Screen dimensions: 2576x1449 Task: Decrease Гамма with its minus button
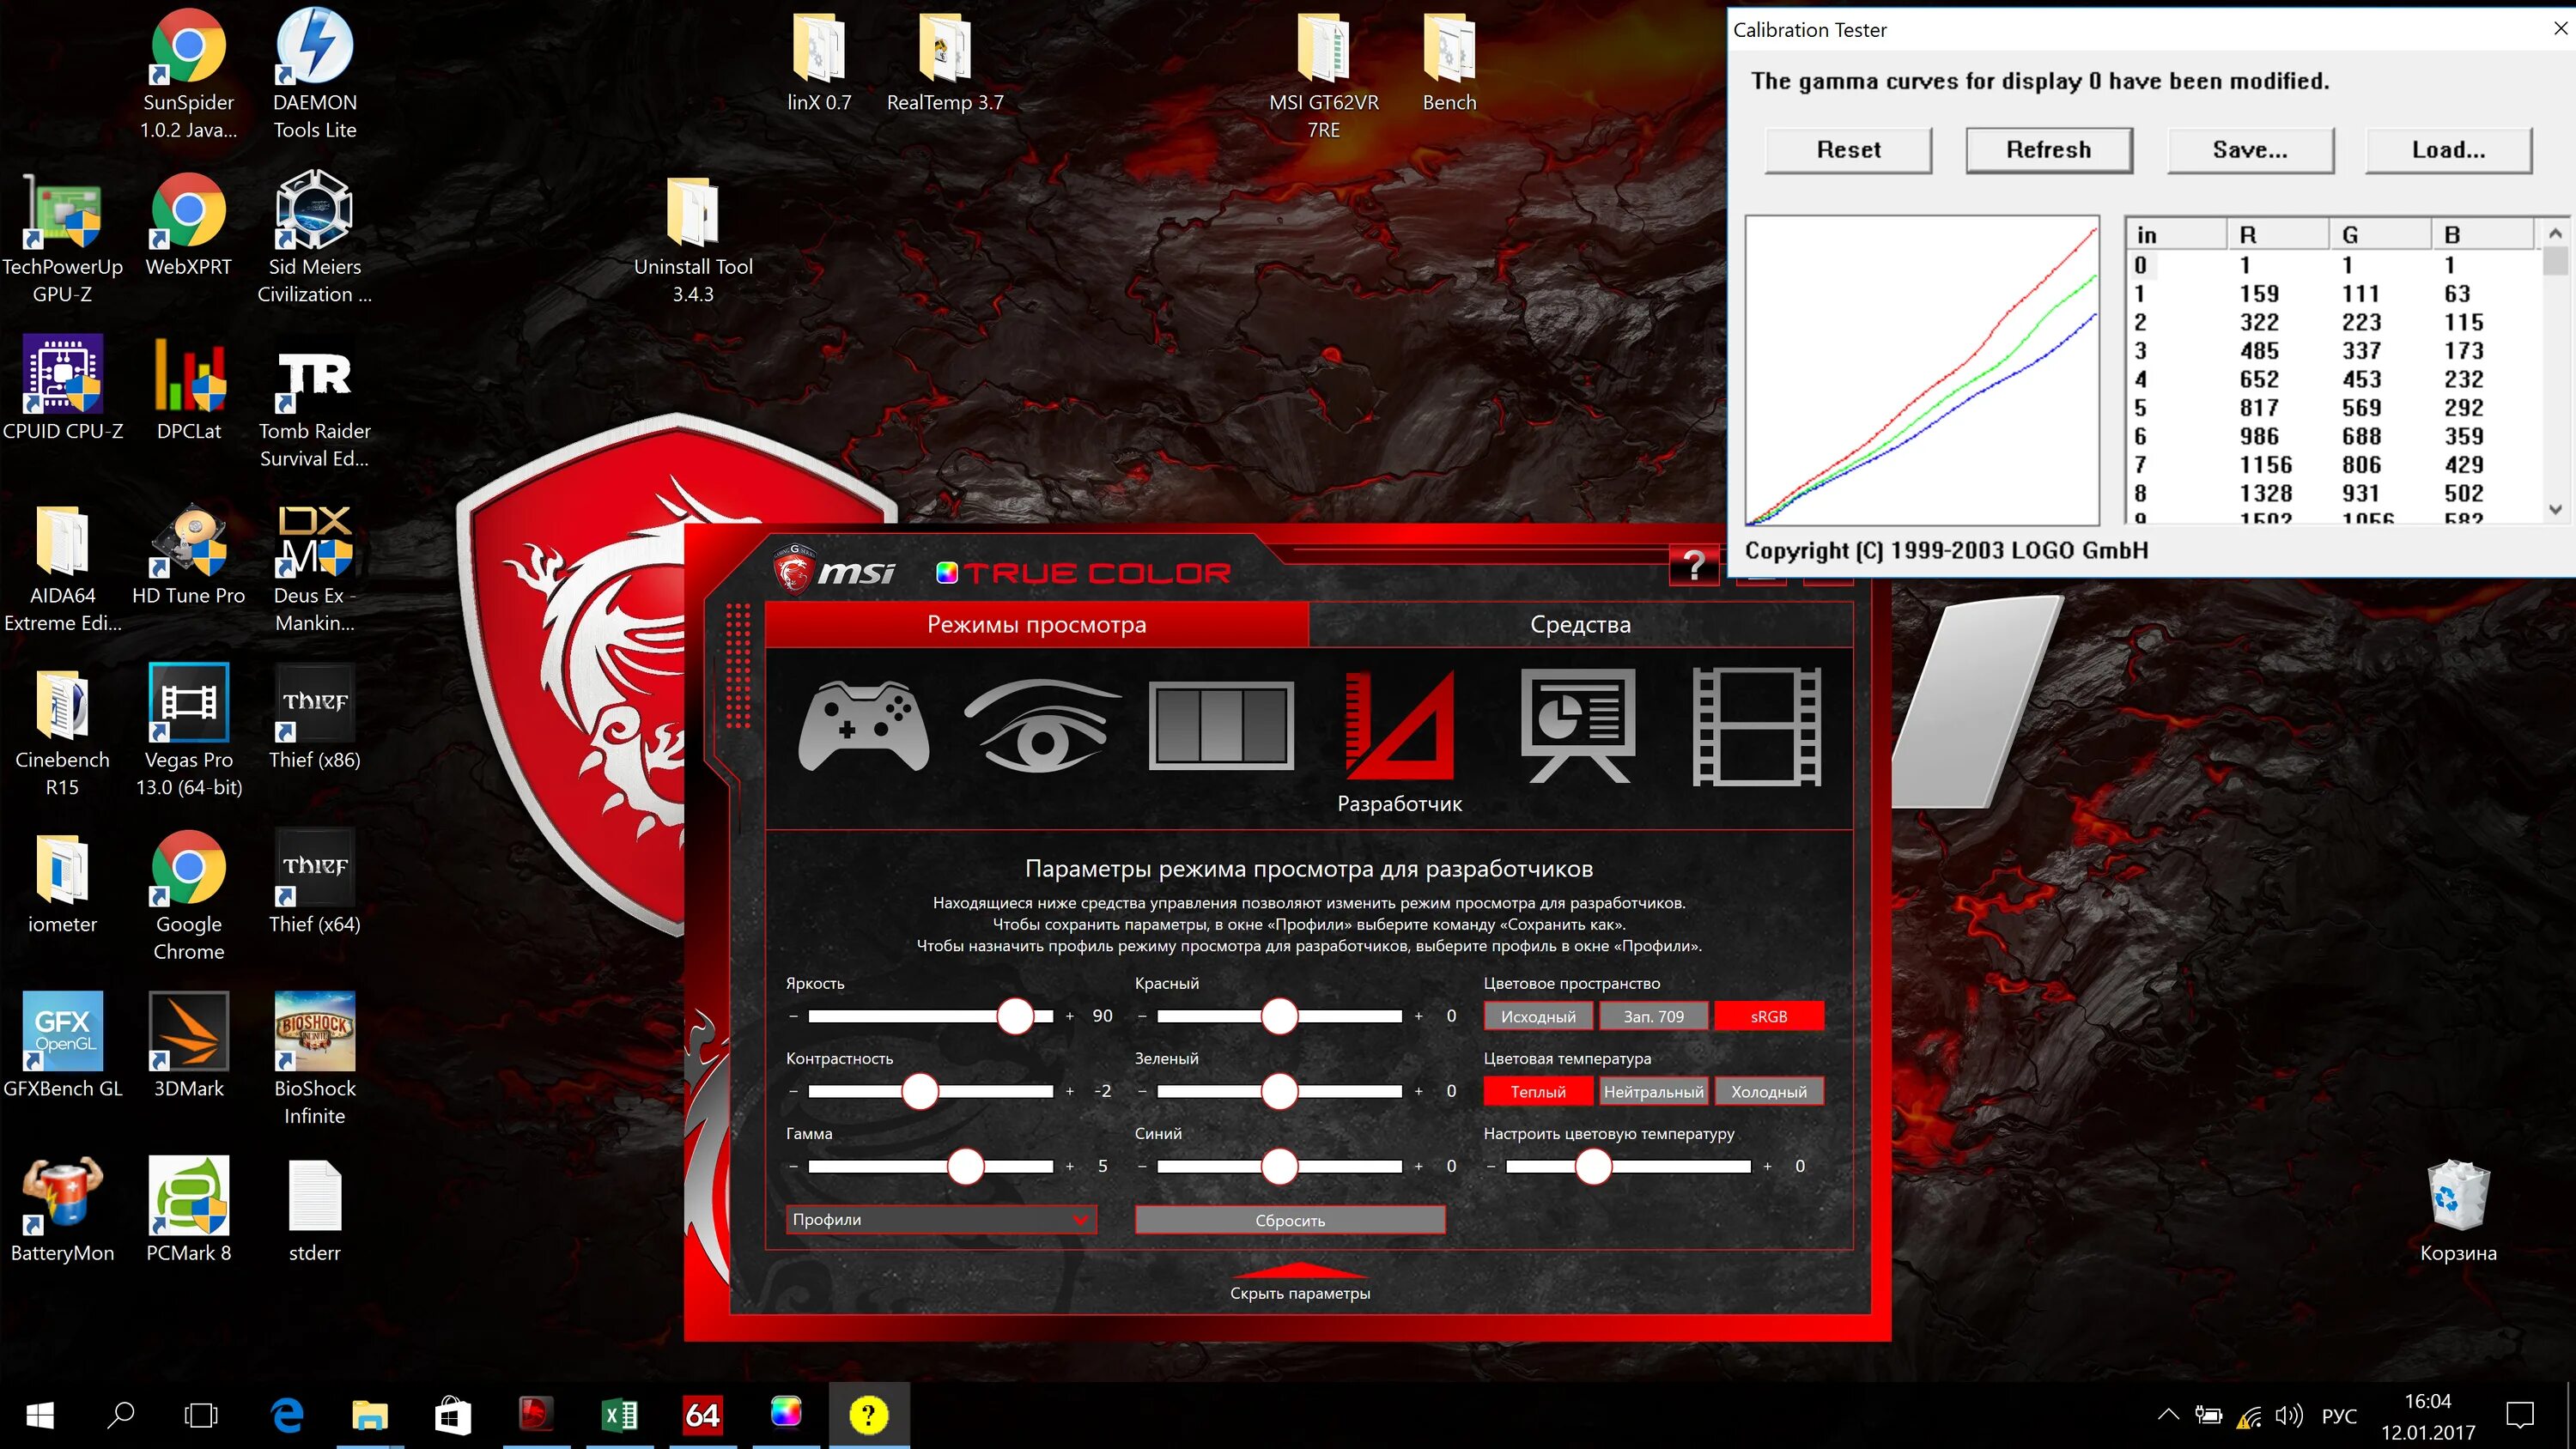[793, 1166]
